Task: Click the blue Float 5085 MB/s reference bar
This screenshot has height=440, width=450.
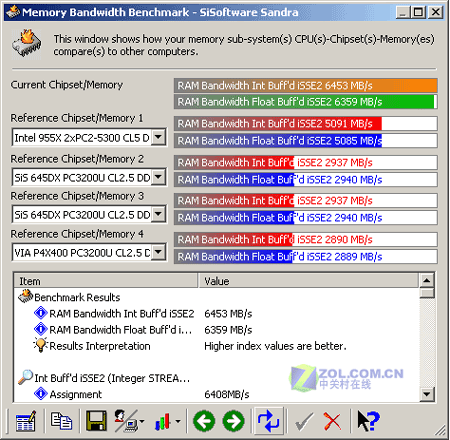Action: [306, 141]
